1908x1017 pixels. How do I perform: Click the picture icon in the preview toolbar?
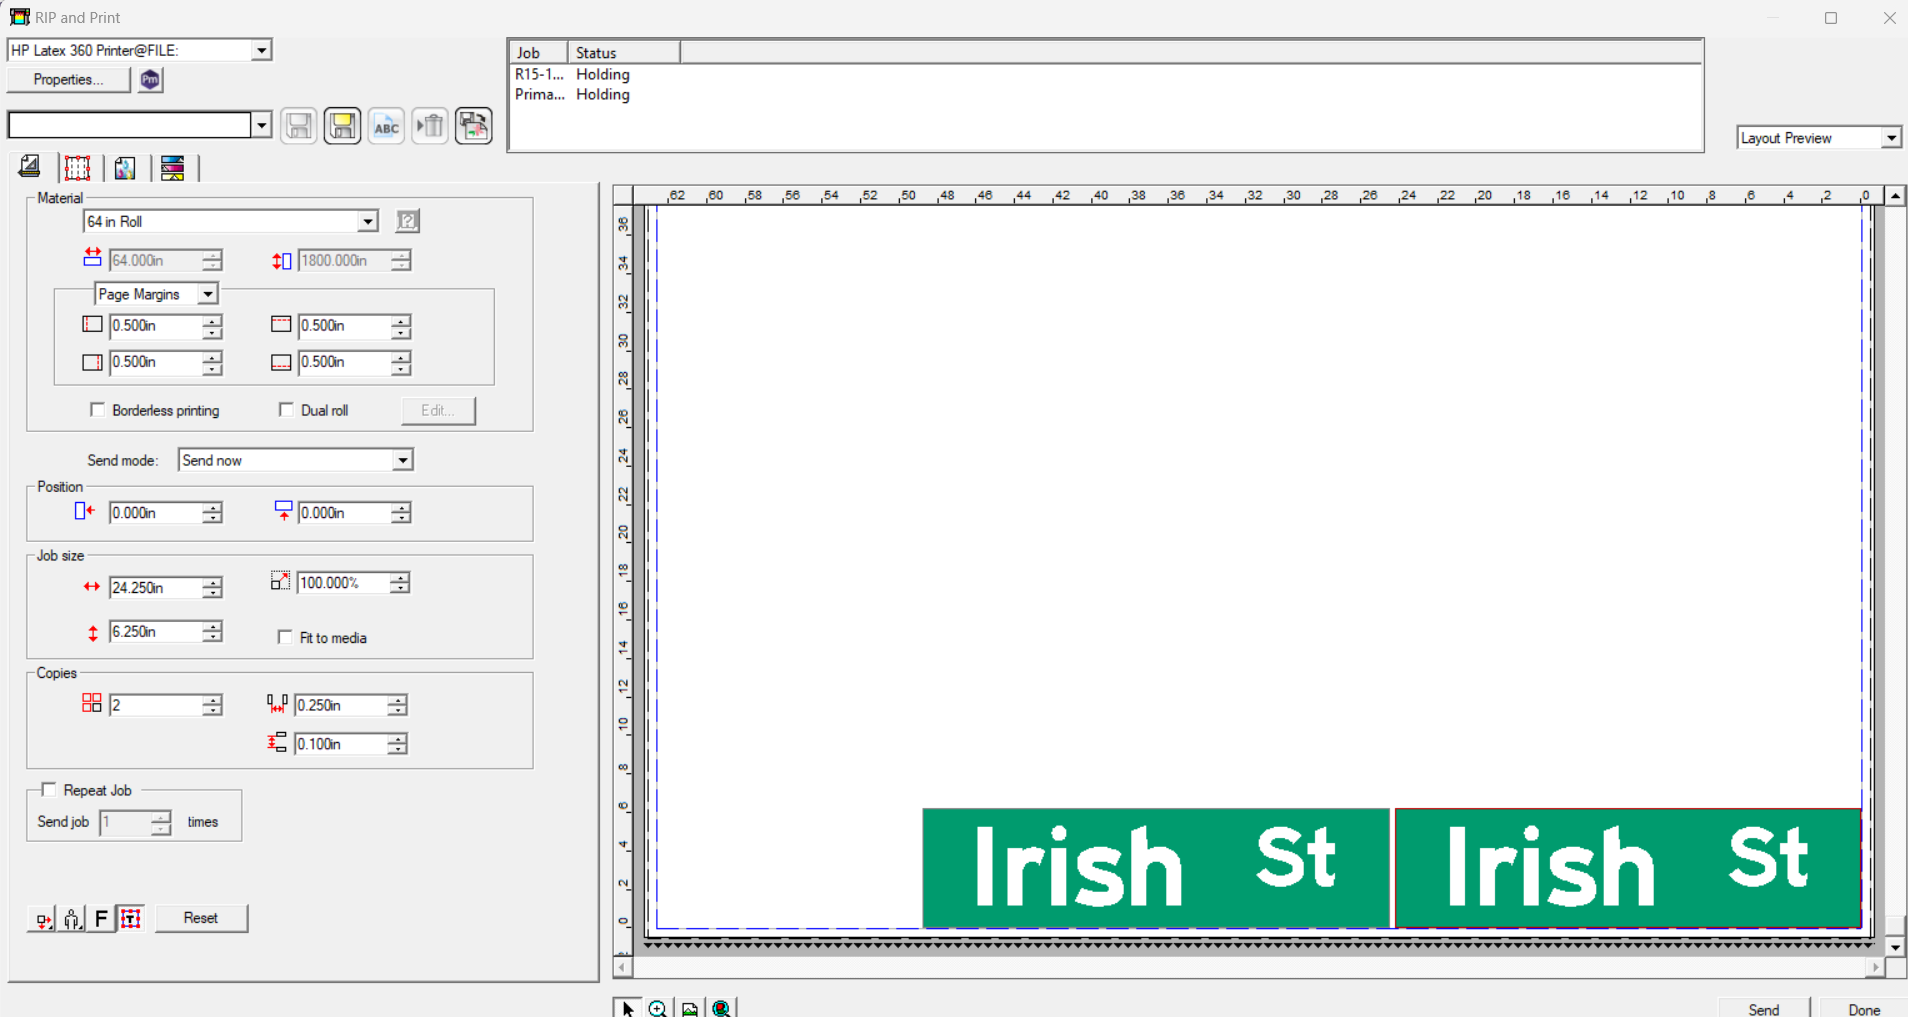point(690,1008)
